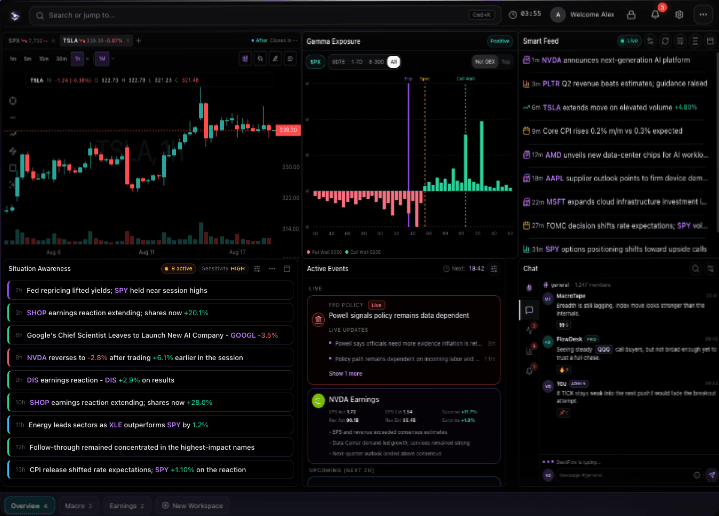
Task: Refresh the Smart Feed
Action: coord(665,41)
